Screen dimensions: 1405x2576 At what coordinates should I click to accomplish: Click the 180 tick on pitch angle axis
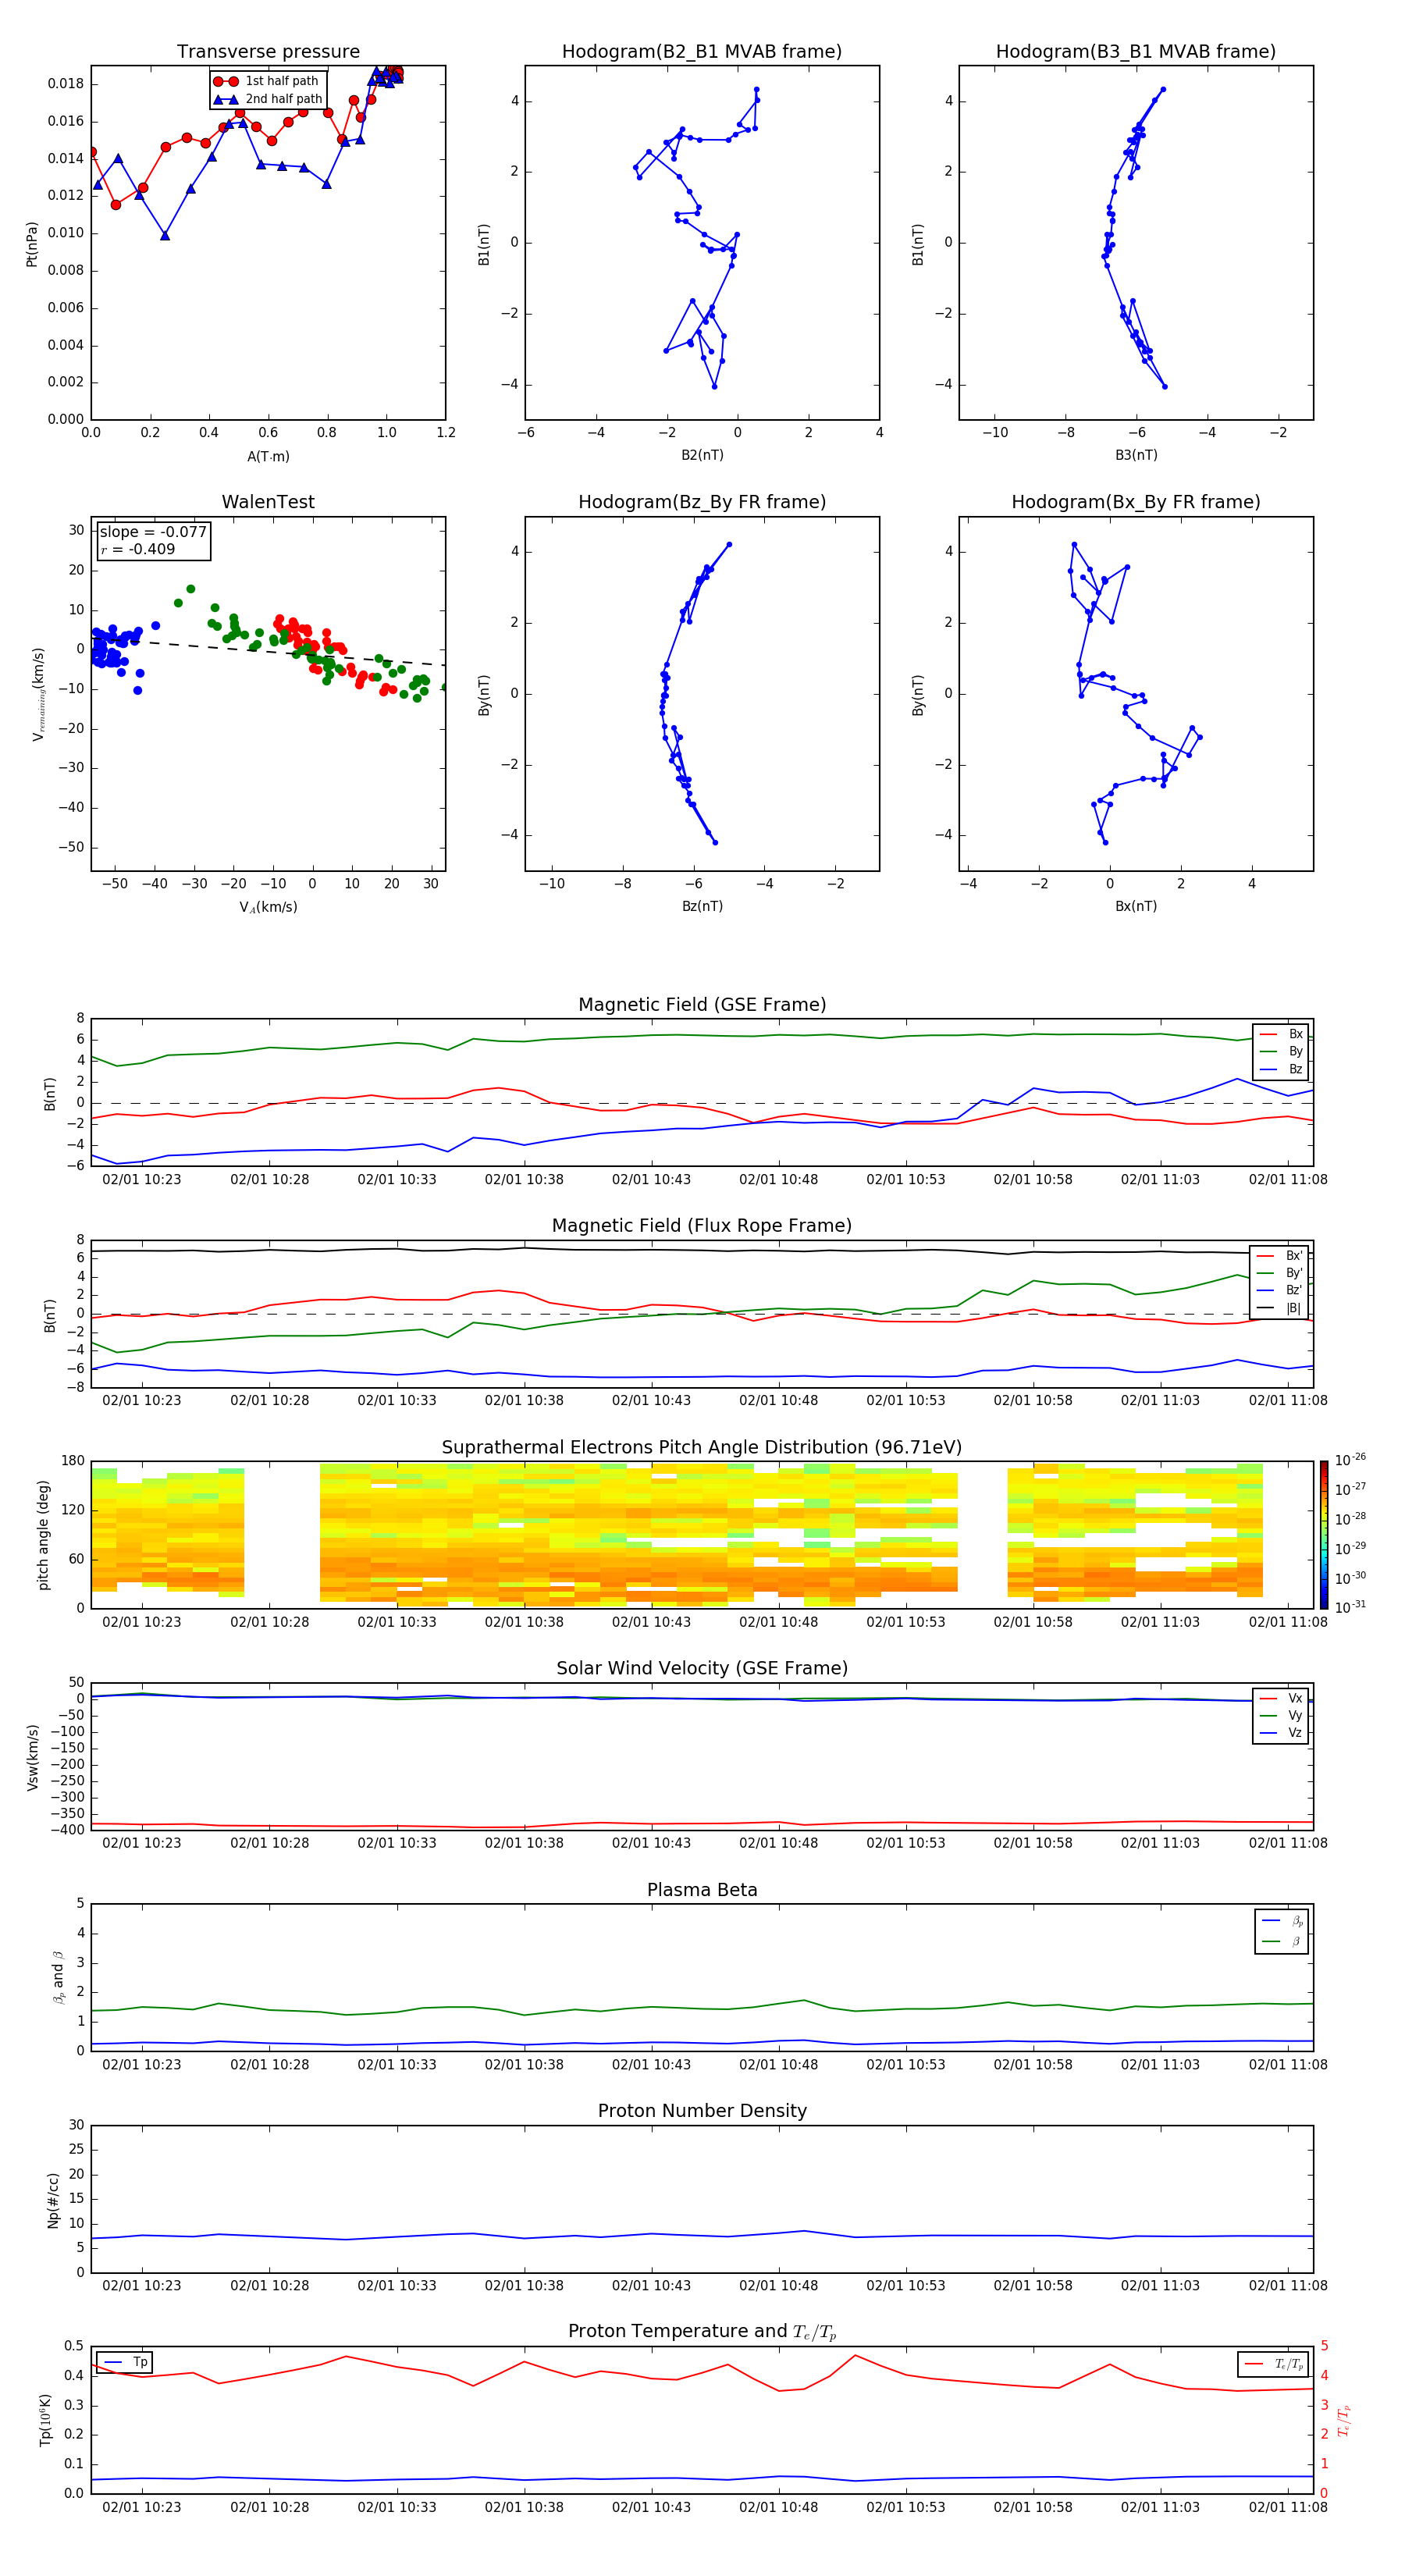click(x=73, y=1461)
